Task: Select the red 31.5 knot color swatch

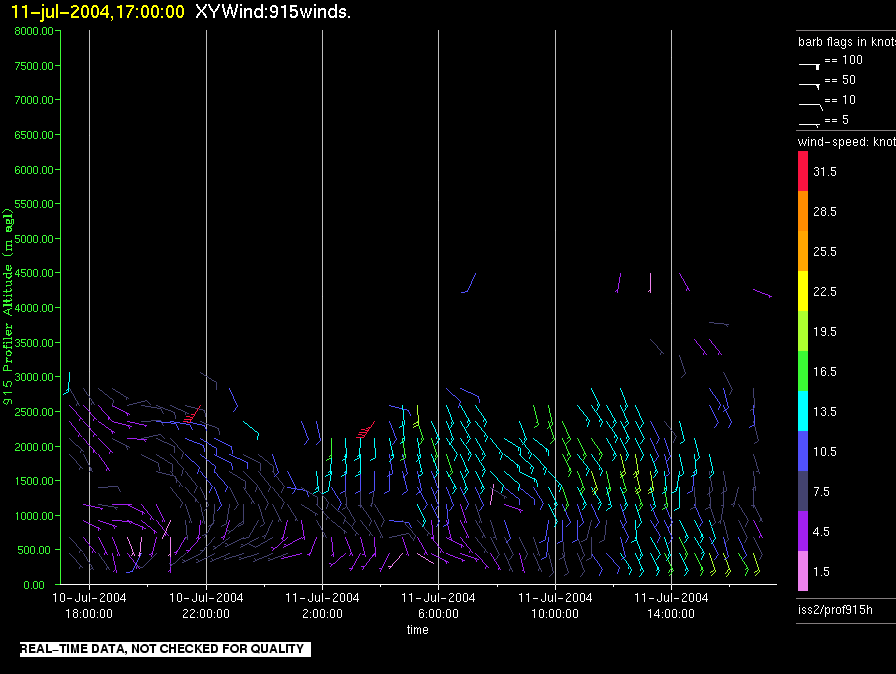Action: coord(803,171)
